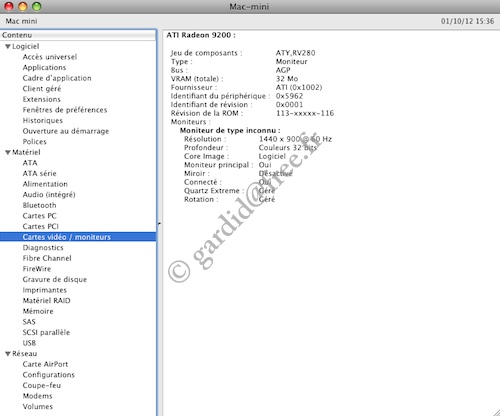Select Bluetooth in hardware list

coord(39,205)
